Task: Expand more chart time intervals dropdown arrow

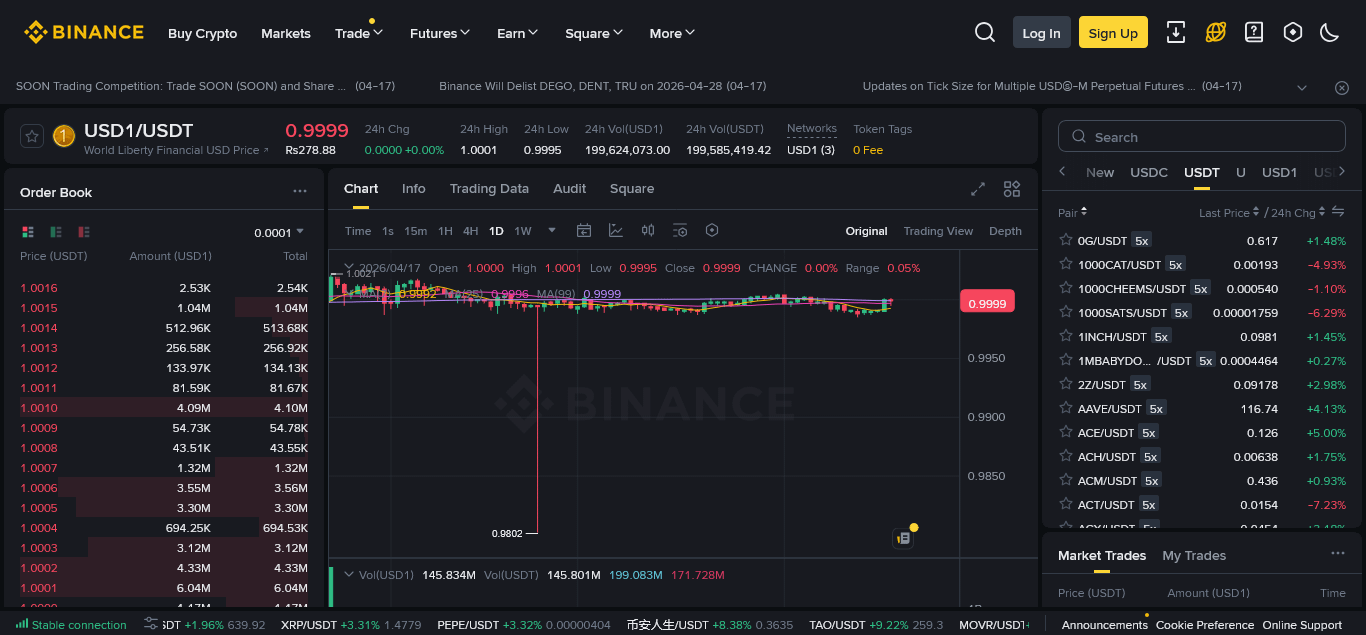Action: (x=551, y=230)
